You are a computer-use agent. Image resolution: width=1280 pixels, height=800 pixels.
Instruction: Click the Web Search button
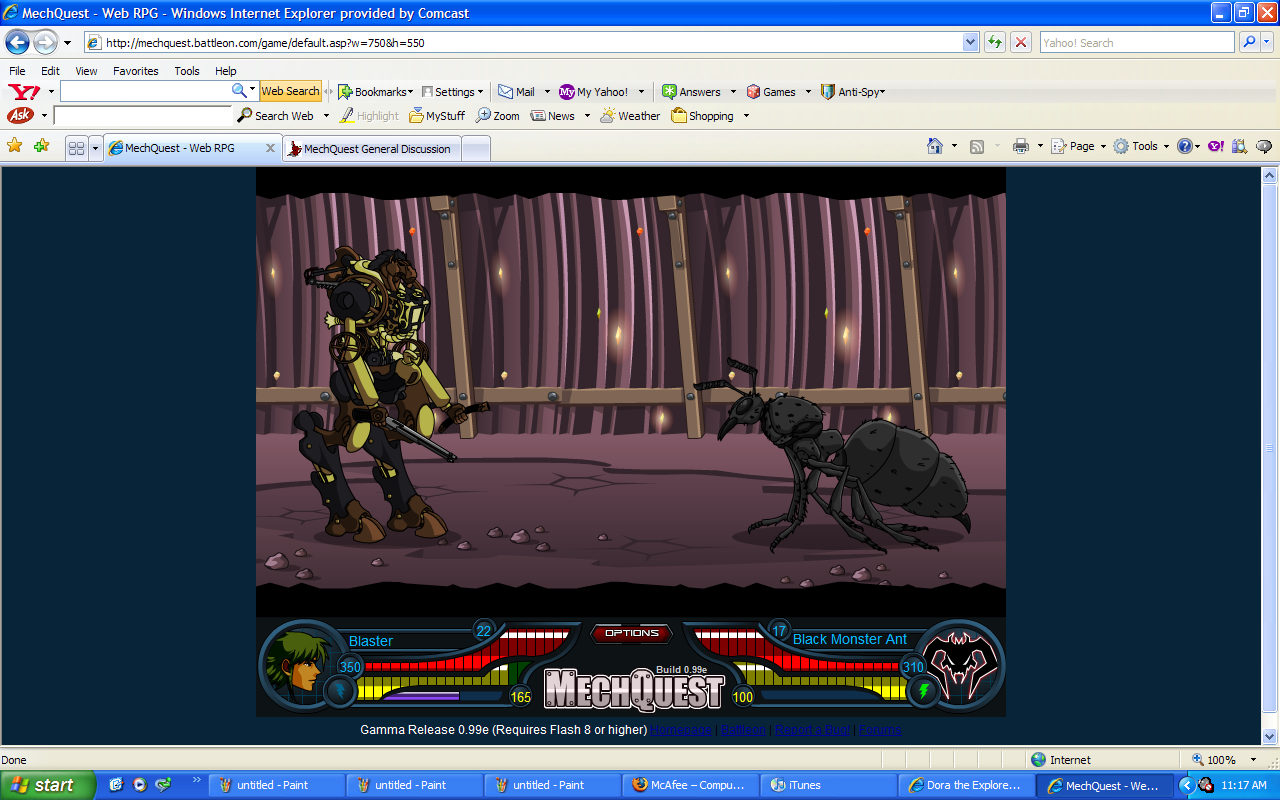pyautogui.click(x=290, y=91)
